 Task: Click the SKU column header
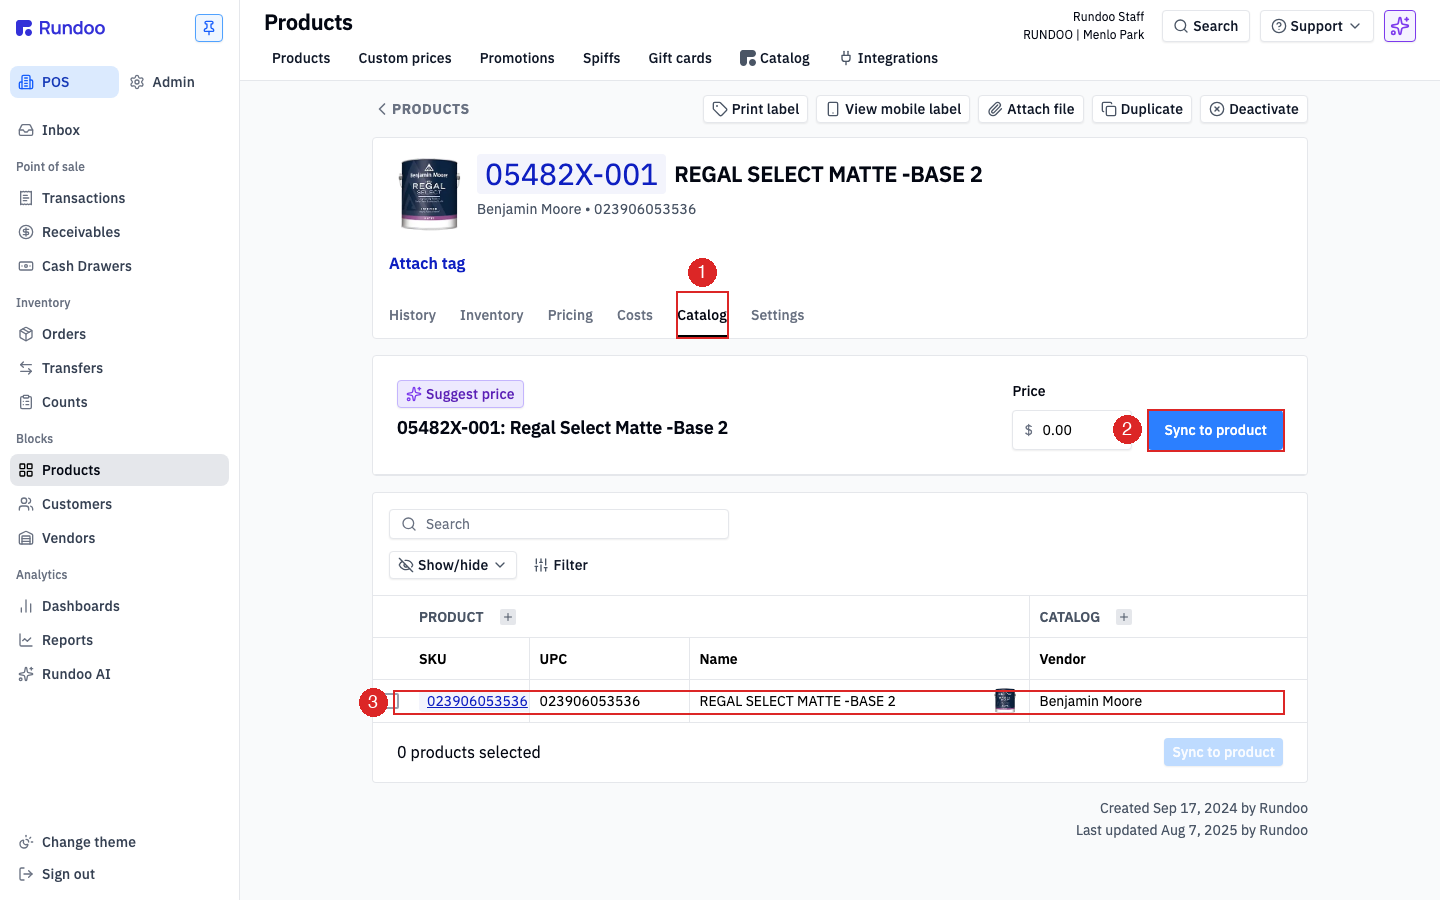click(x=433, y=659)
